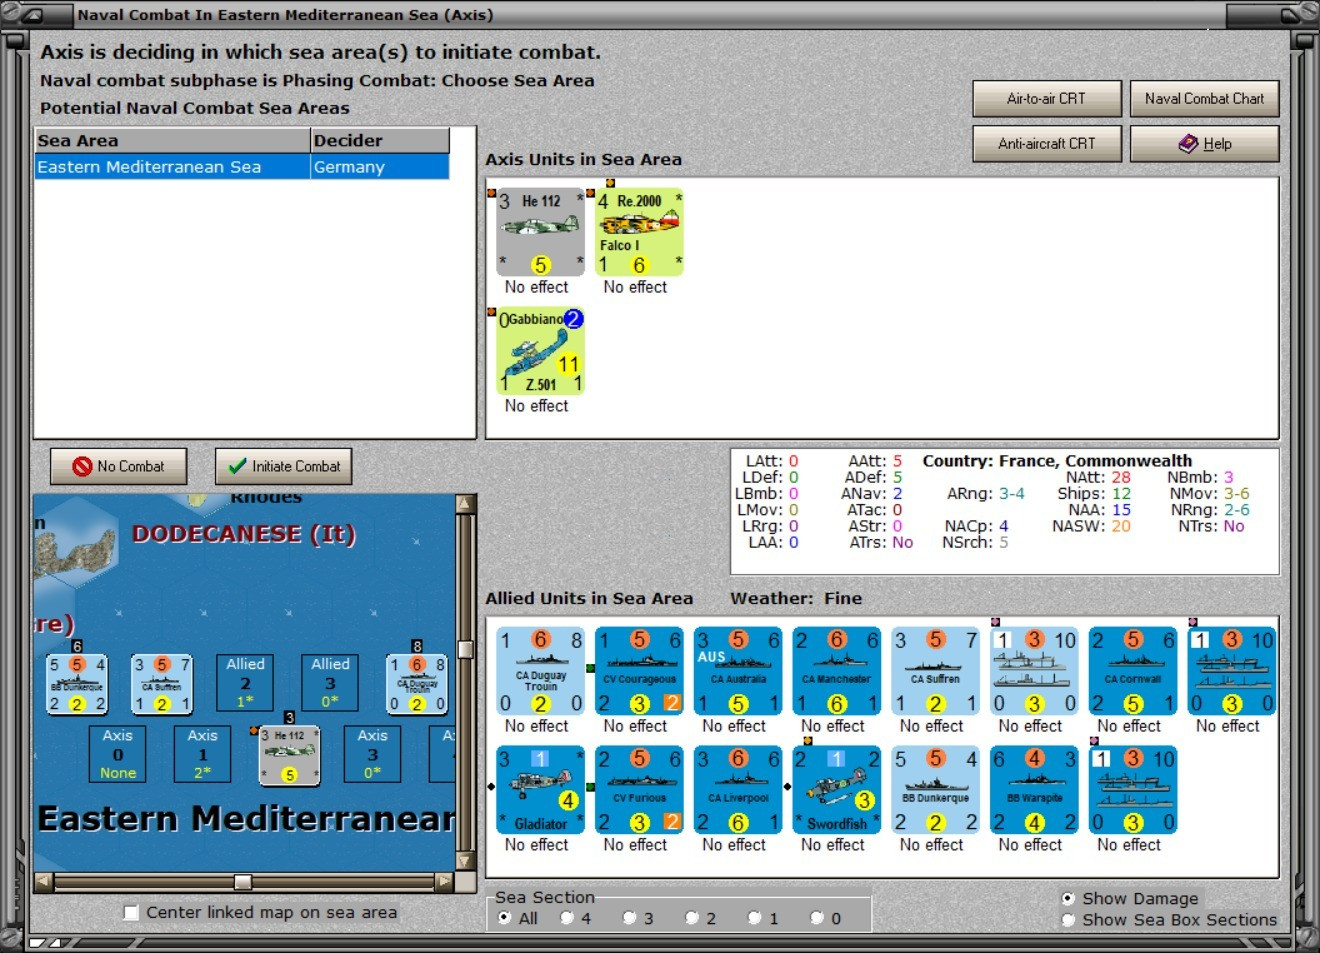Viewport: 1320px width, 953px height.
Task: Select the CA Manchester cruiser counter
Action: [837, 671]
